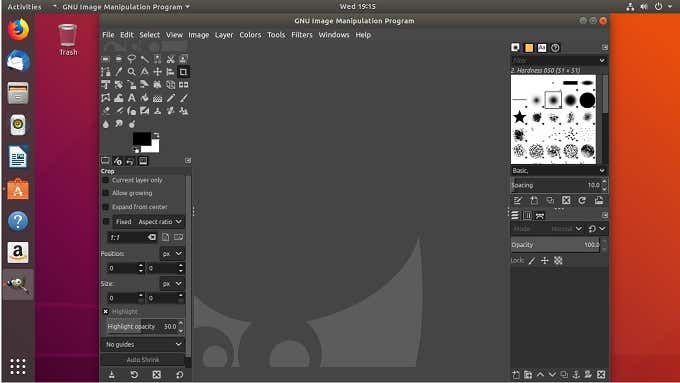Select the Color Picker eyedropper tool

tap(118, 72)
